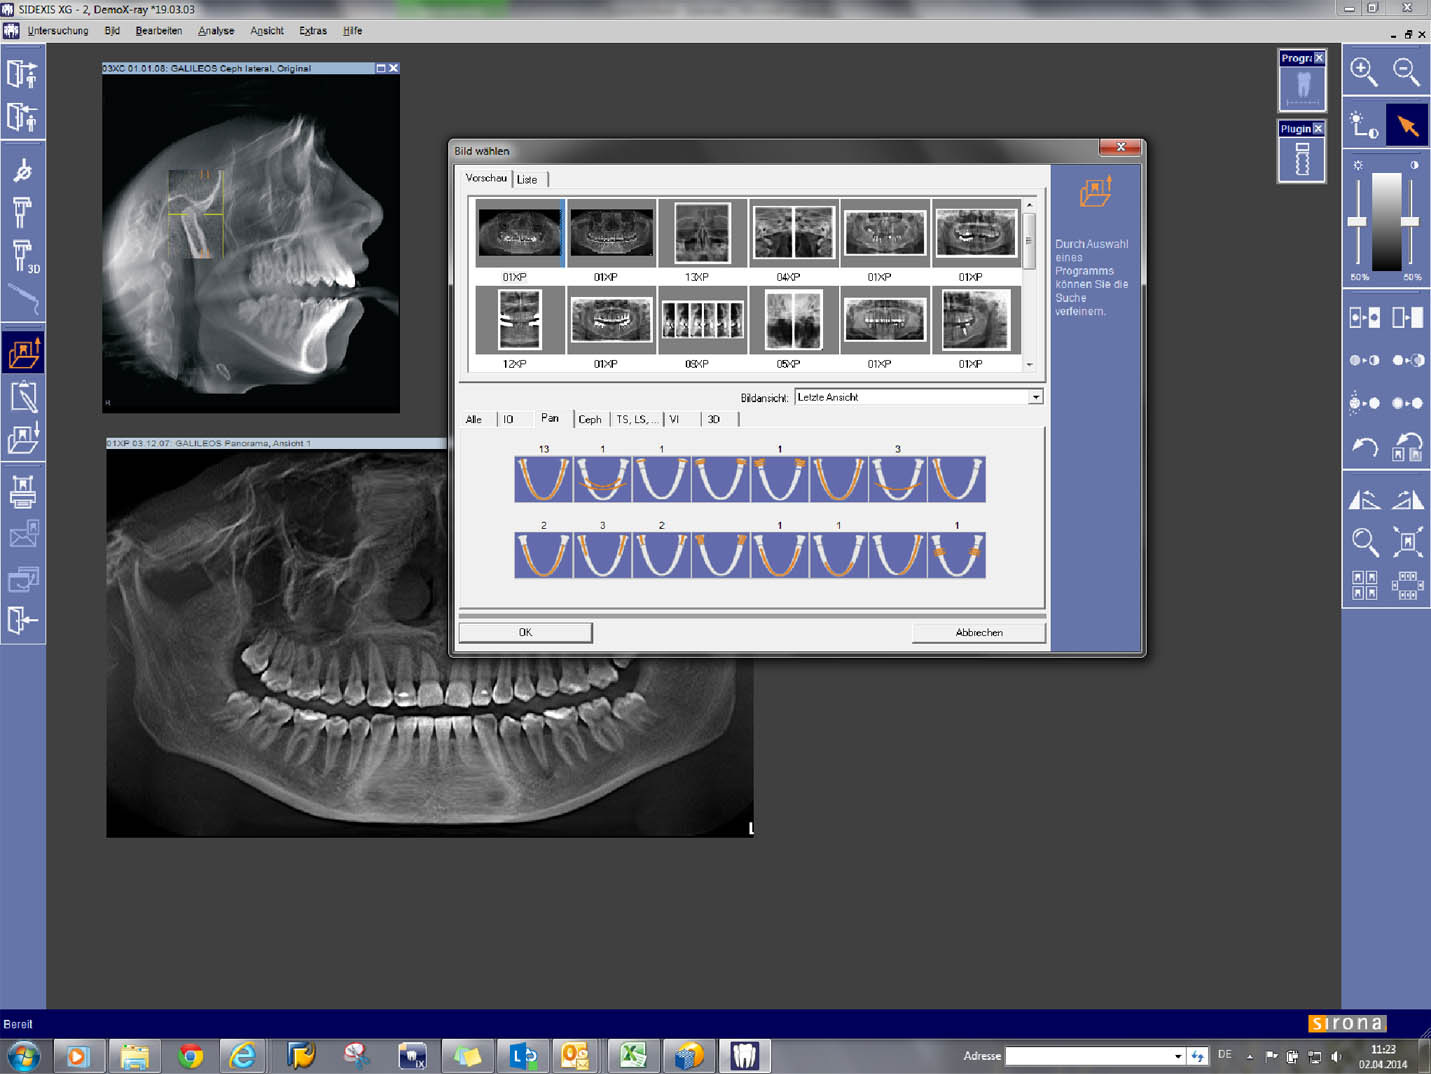Toggle the brightness contrast point tool
Screen dimensions: 1431x1074
tap(1363, 126)
